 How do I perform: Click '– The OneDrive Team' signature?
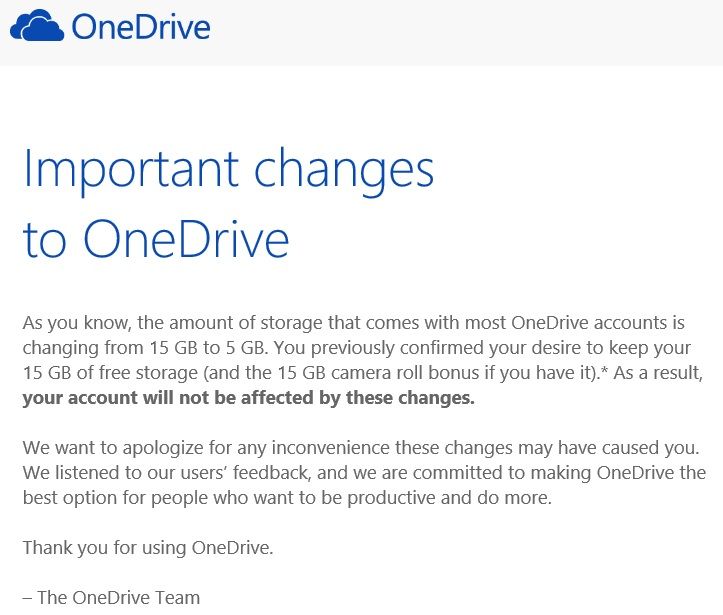pyautogui.click(x=111, y=597)
